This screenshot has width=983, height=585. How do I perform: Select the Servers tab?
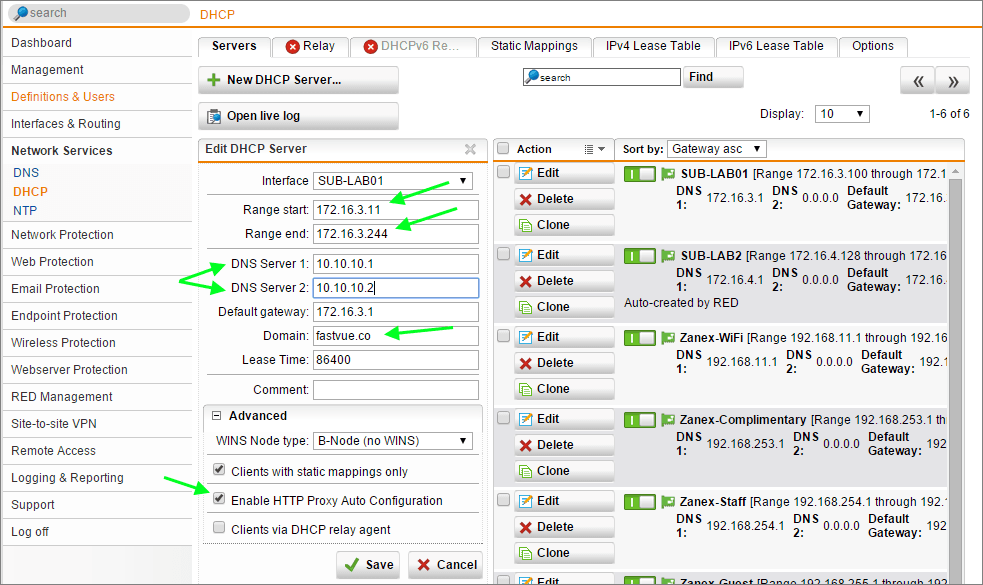[x=234, y=46]
